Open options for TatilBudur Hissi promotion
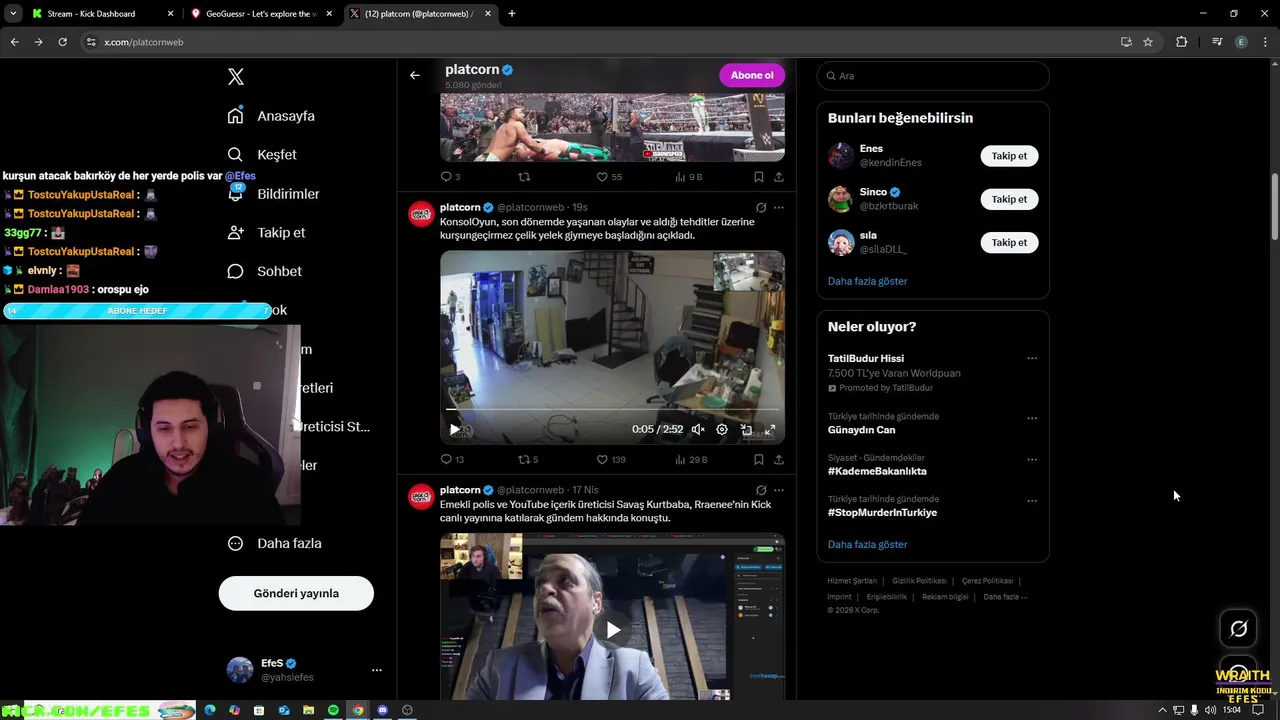 point(1032,358)
